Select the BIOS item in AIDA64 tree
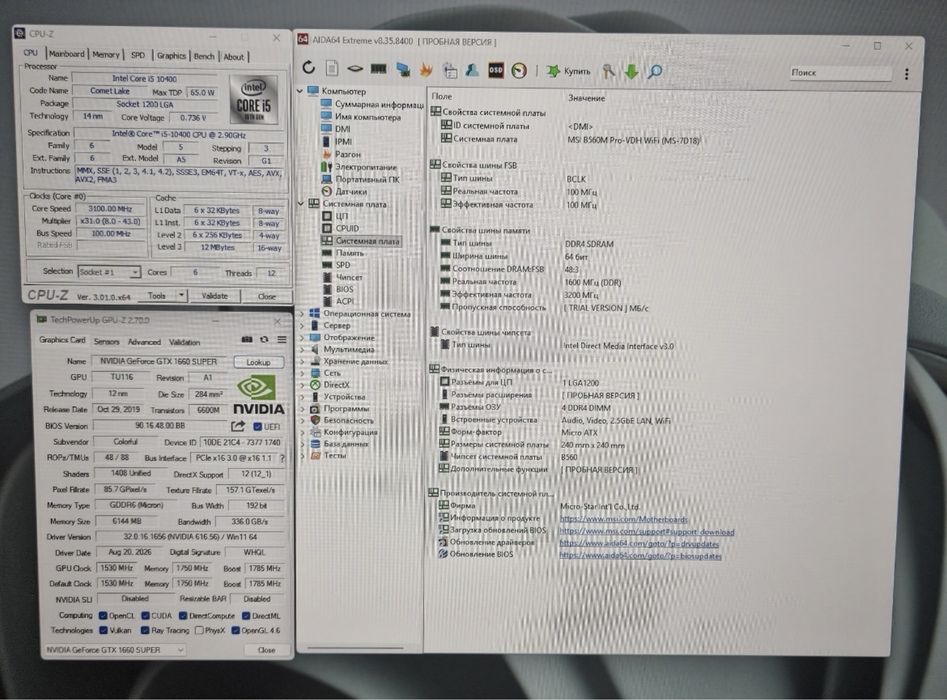Screen dimensions: 947x700 tap(339, 289)
